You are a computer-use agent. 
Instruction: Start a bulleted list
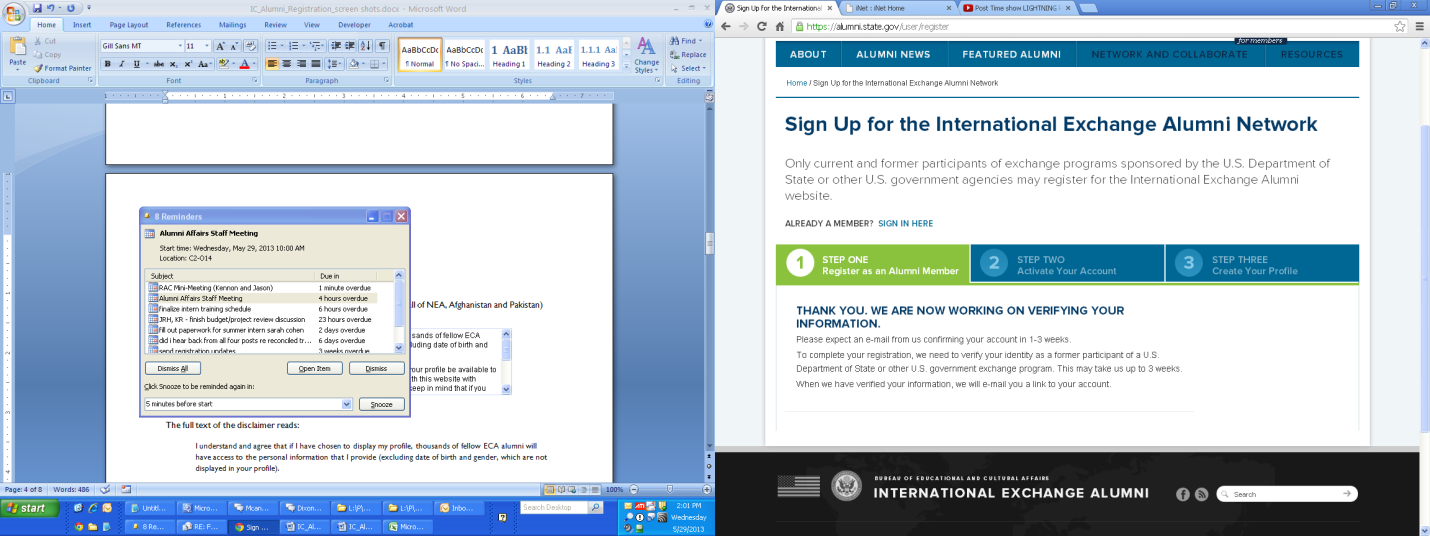point(273,46)
